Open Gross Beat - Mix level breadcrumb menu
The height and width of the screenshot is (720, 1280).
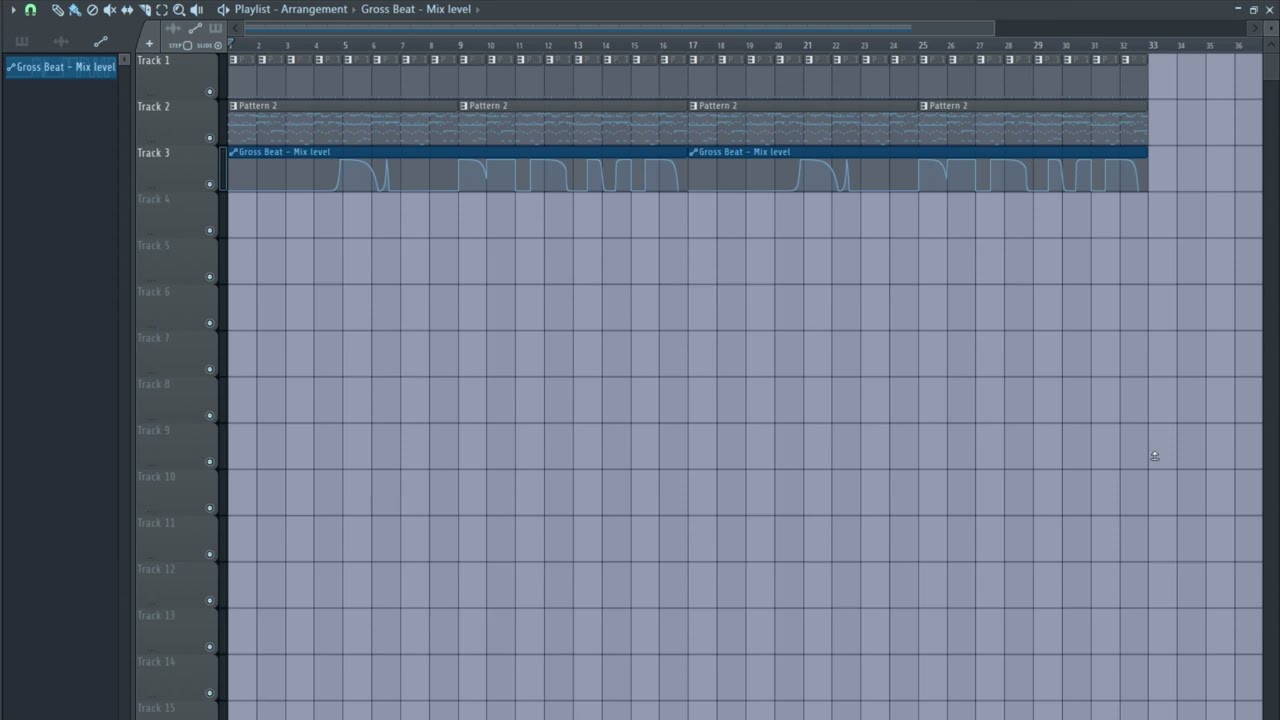416,9
